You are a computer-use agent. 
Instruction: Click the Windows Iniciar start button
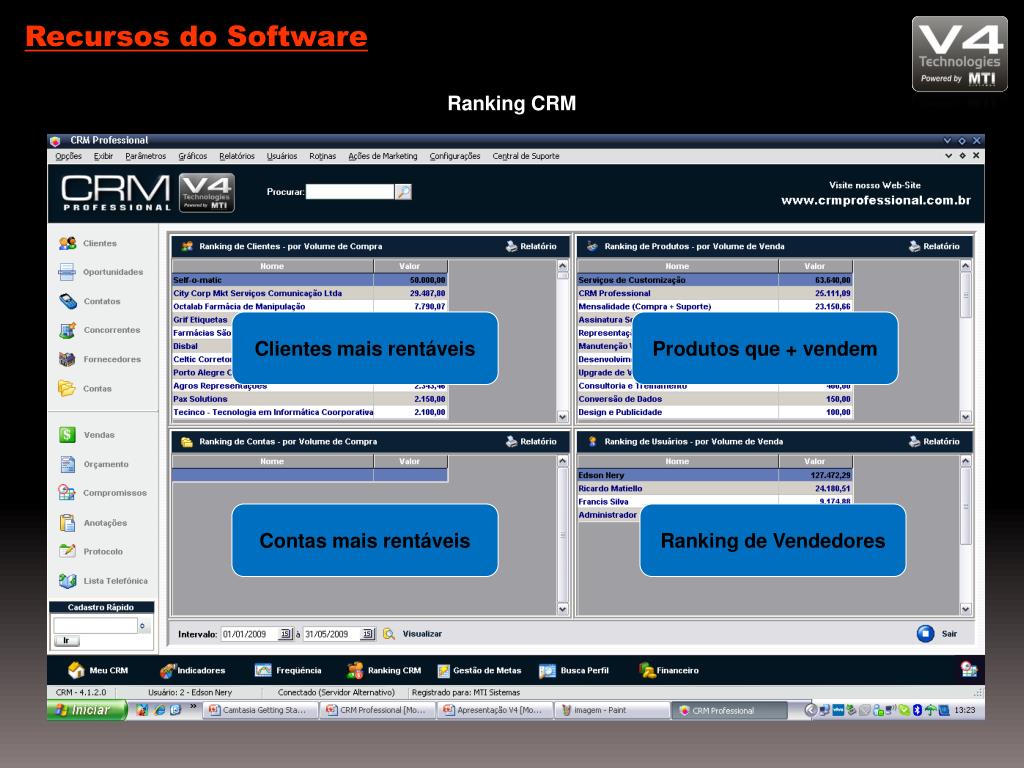[86, 710]
